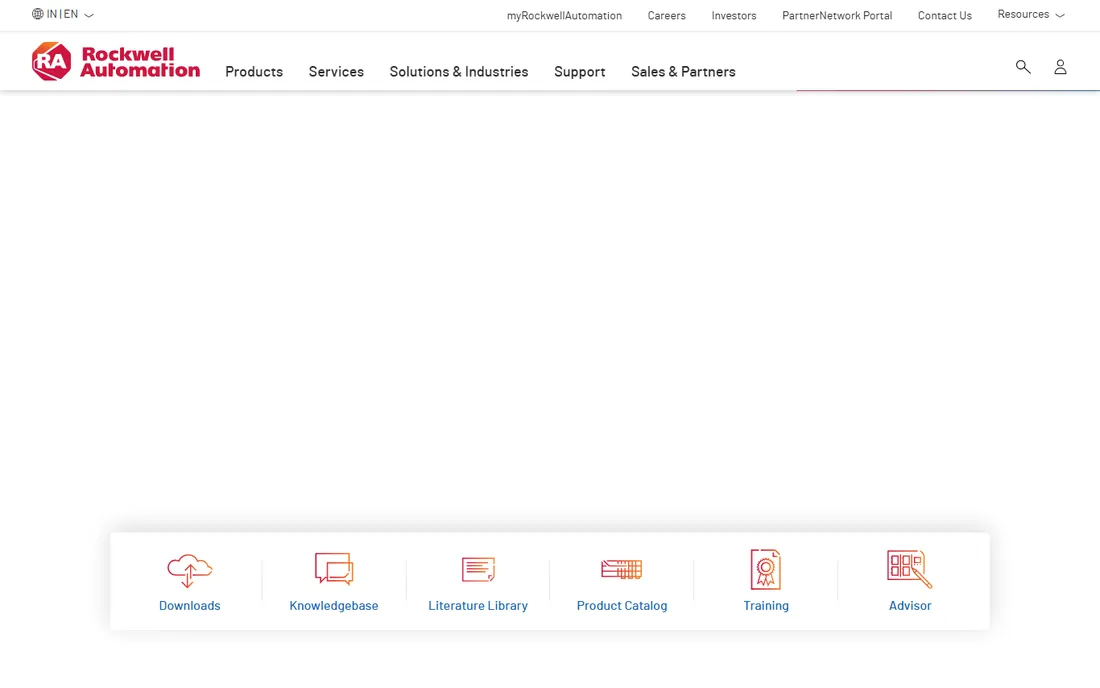Open the Sales & Partners menu

(683, 72)
